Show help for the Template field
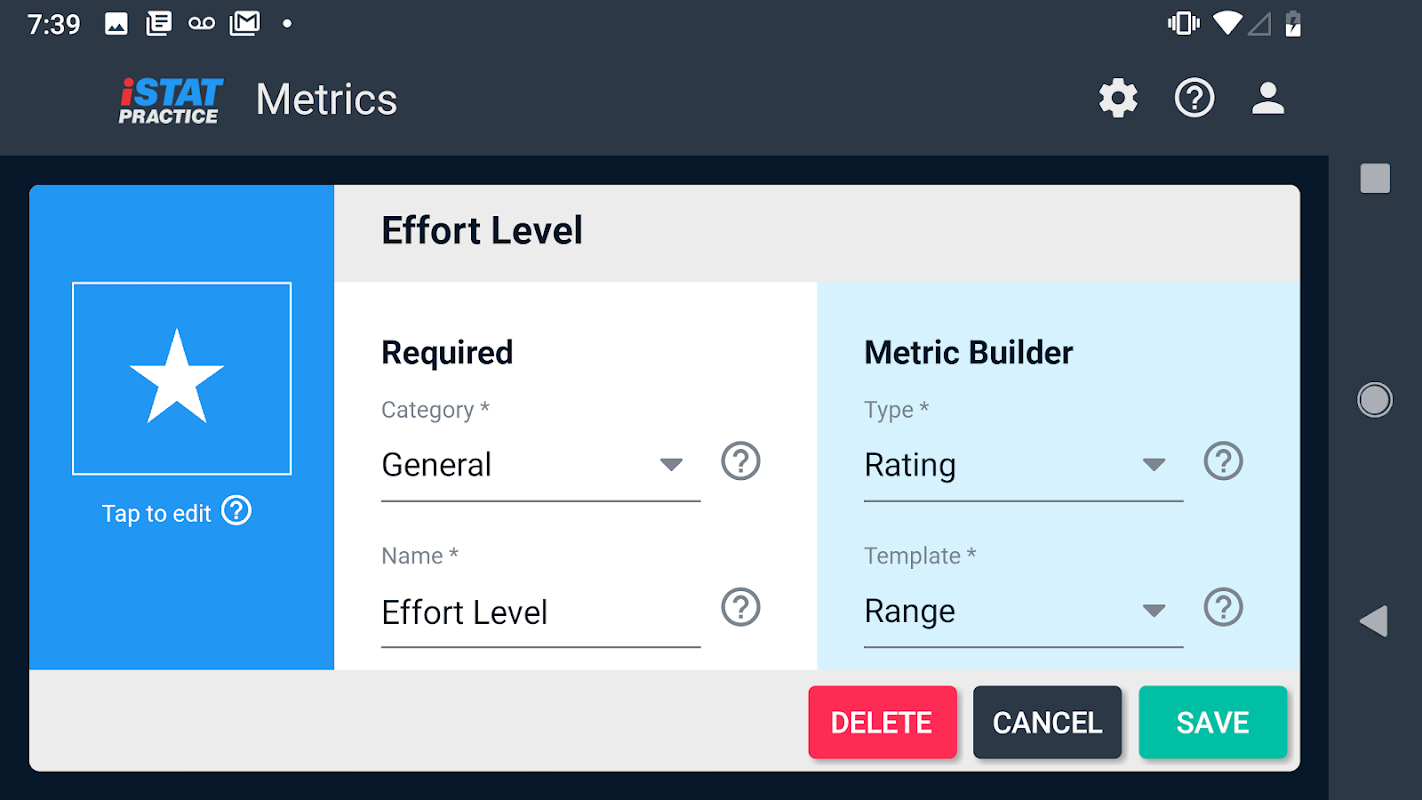 pos(1223,608)
